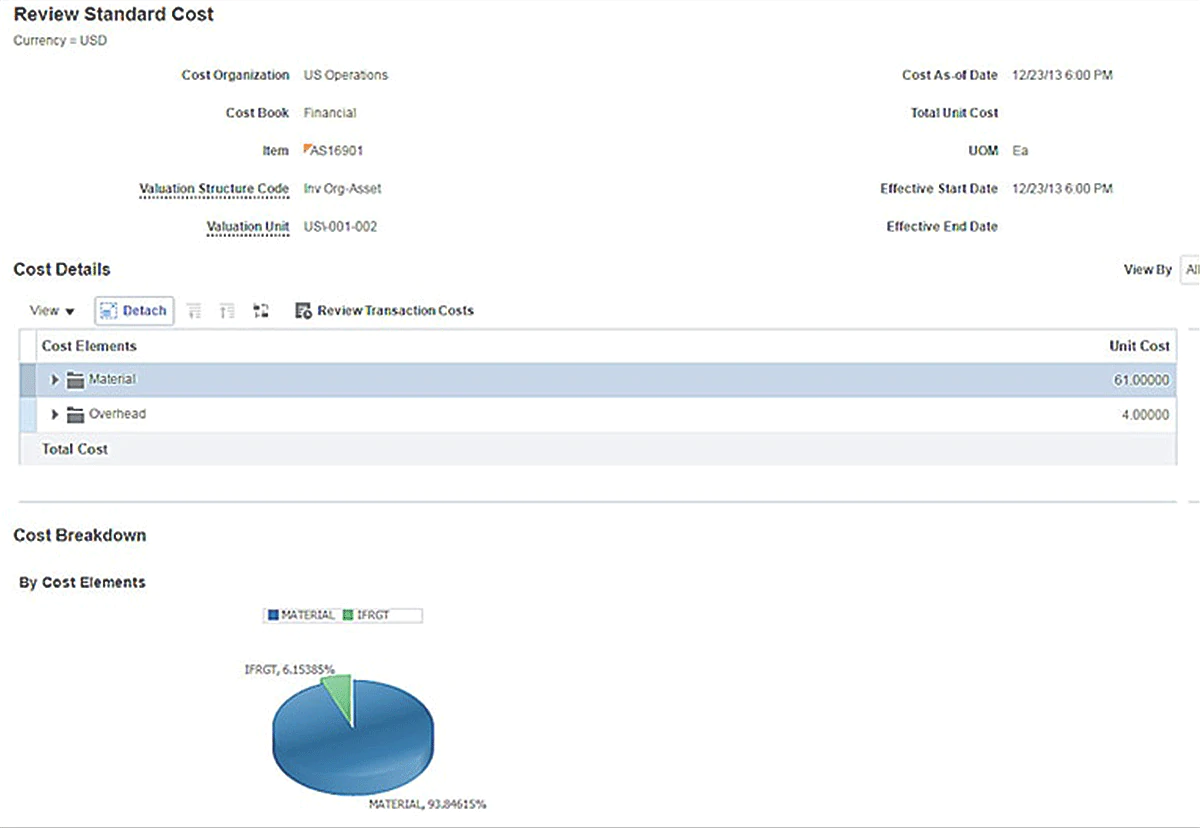Open the View By dropdown
The width and height of the screenshot is (1200, 828).
click(1190, 270)
